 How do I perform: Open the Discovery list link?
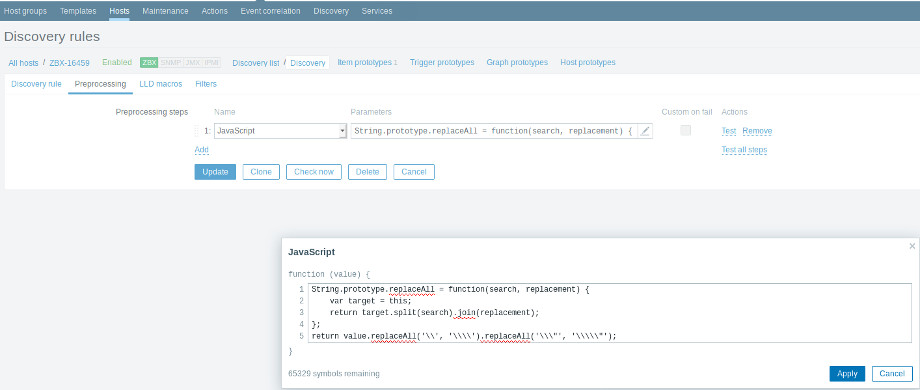(256, 63)
